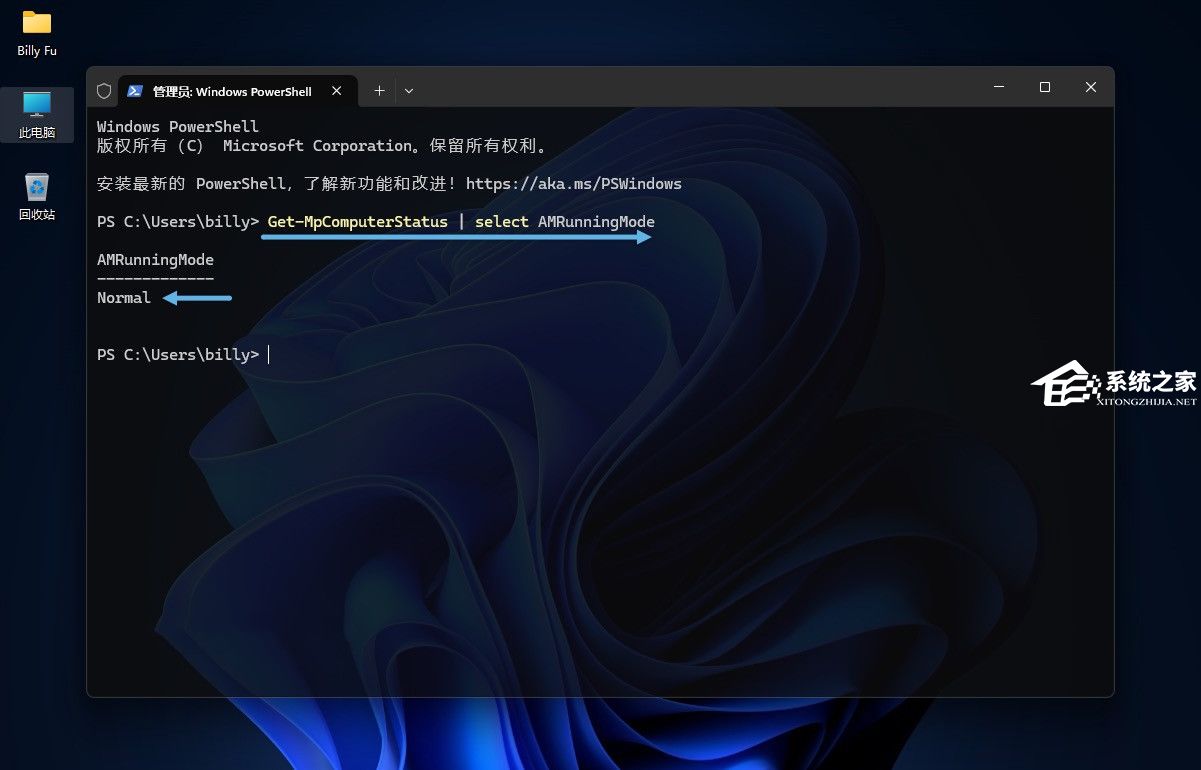Maximize the terminal window
1201x770 pixels.
pyautogui.click(x=1045, y=87)
